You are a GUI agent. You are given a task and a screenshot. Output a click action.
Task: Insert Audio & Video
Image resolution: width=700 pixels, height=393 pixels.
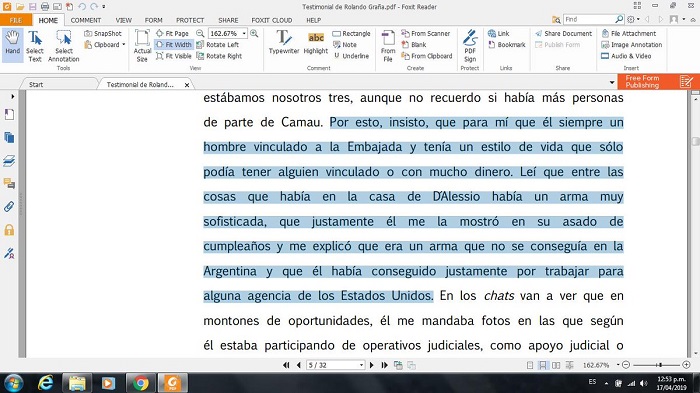pyautogui.click(x=626, y=56)
